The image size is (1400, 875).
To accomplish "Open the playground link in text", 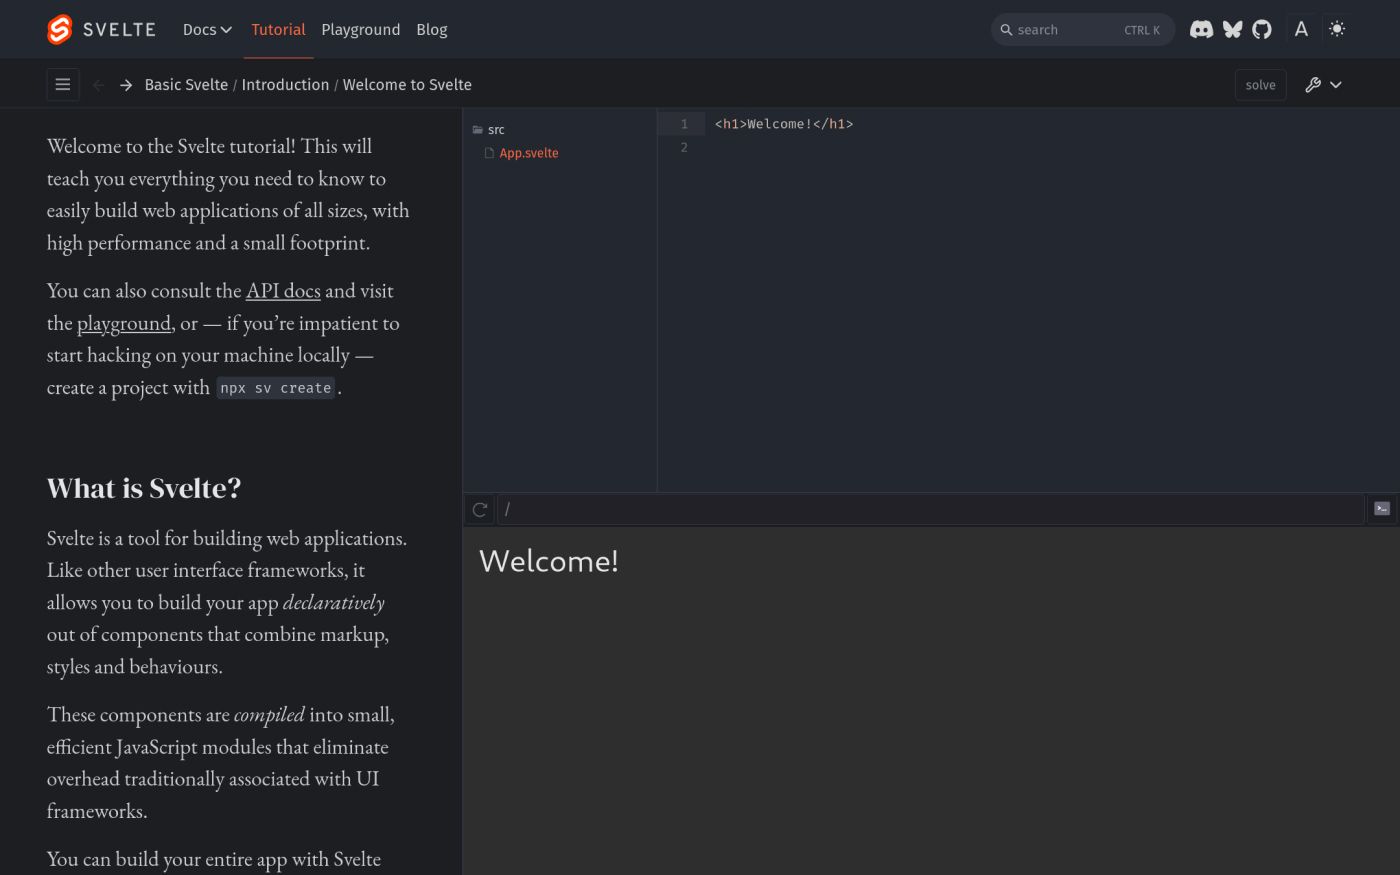I will [x=124, y=323].
